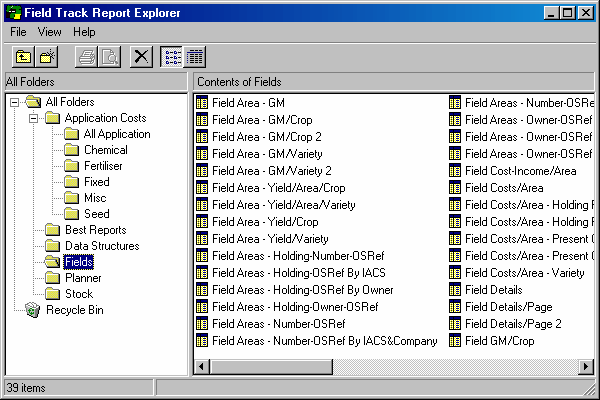Collapse the Application Costs tree node
600x400 pixels.
[x=34, y=118]
